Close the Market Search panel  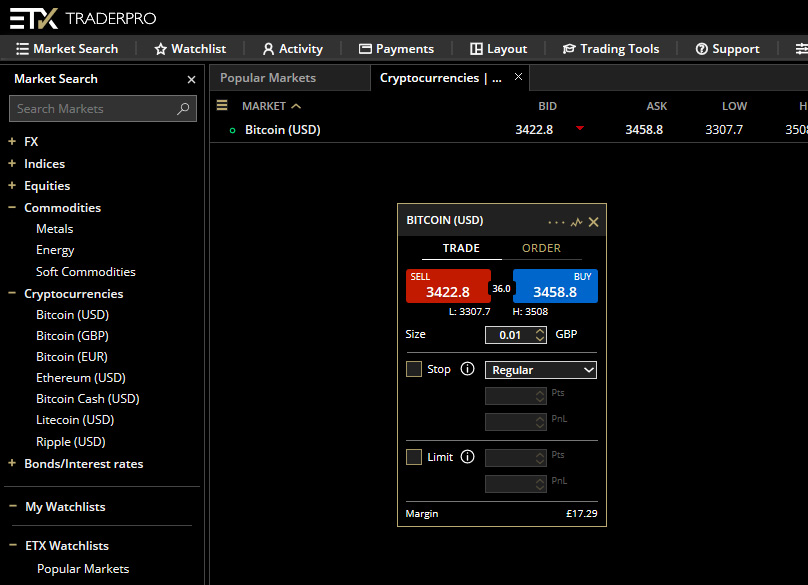[x=191, y=79]
